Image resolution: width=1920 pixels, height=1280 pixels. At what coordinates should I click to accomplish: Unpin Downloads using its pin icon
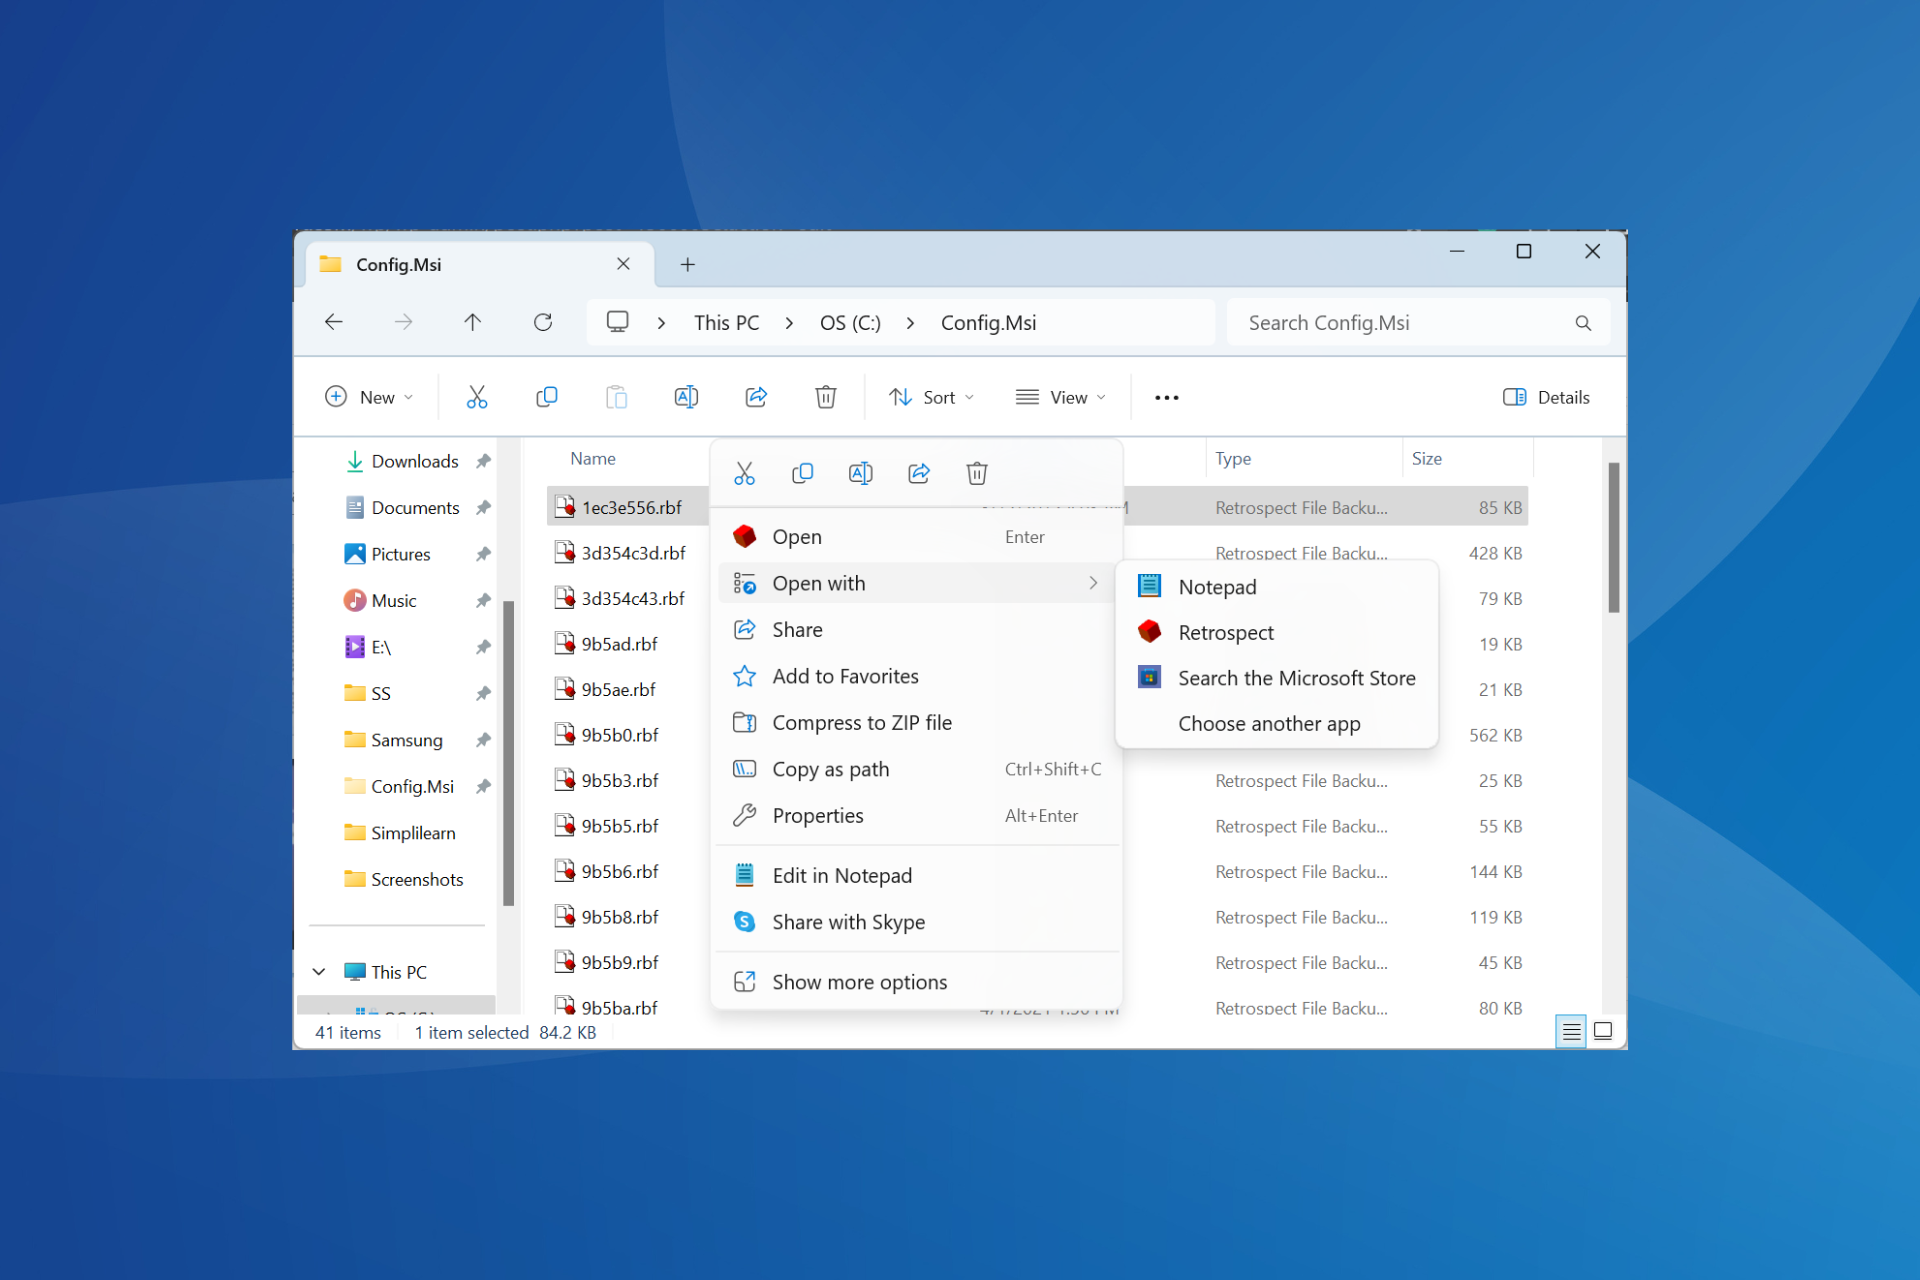pos(484,461)
